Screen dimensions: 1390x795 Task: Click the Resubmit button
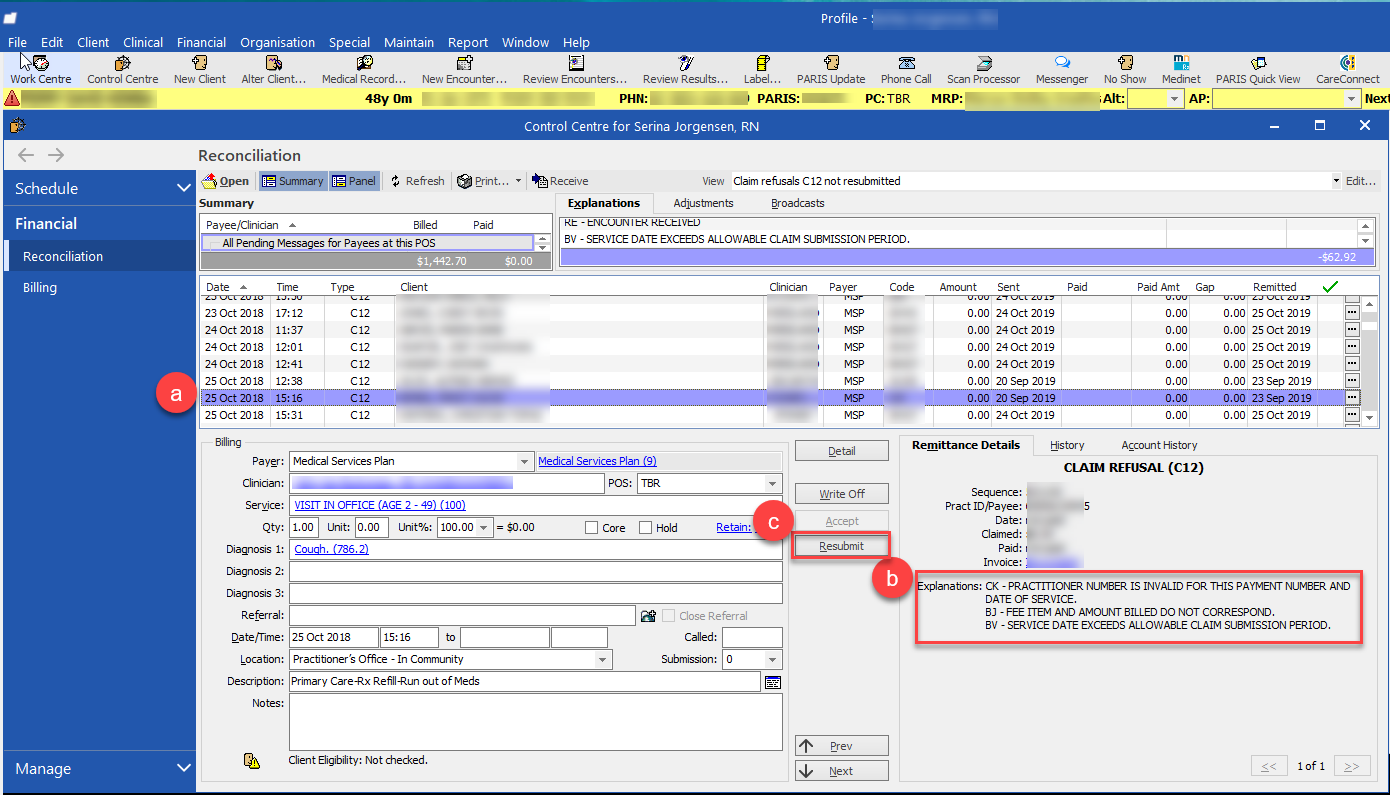(x=841, y=546)
